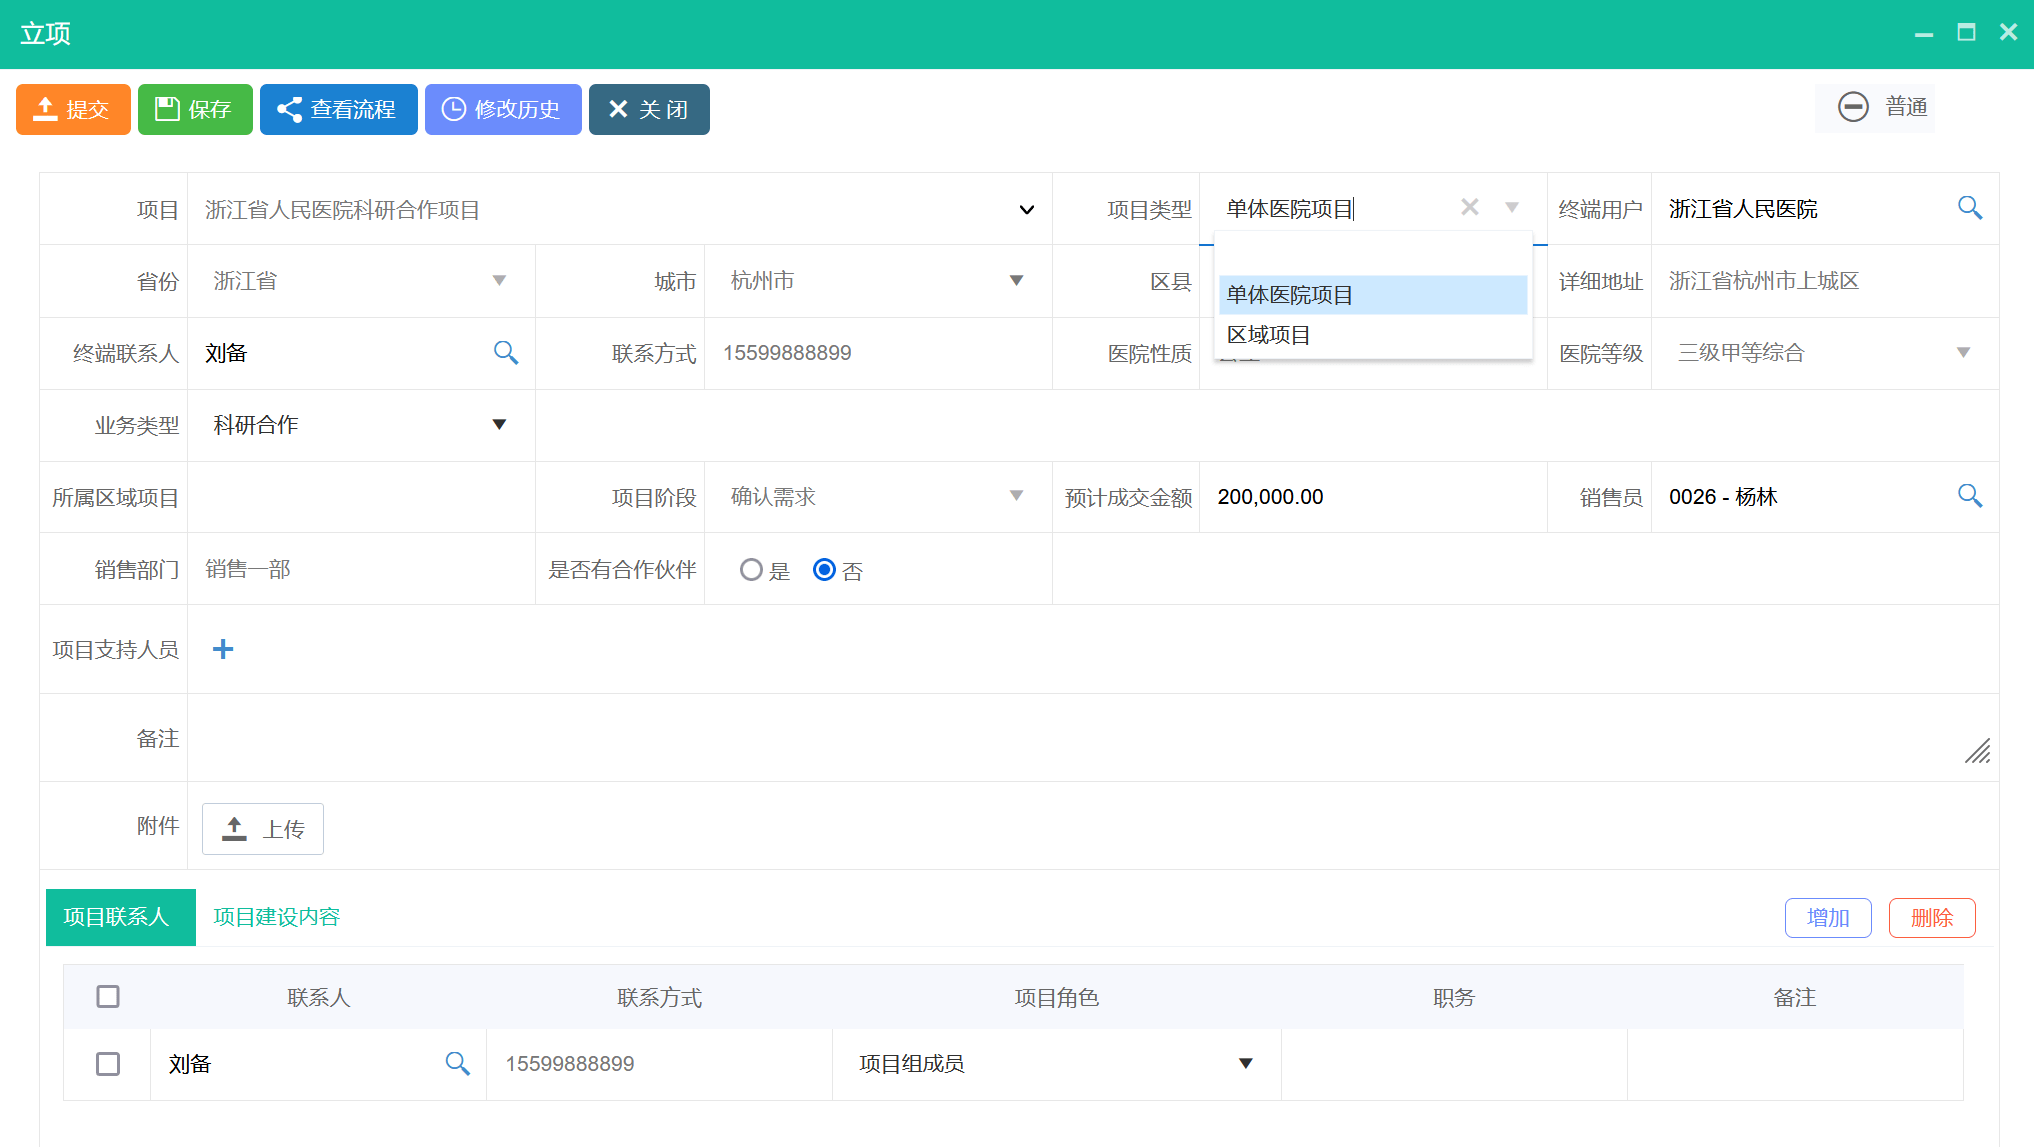The height and width of the screenshot is (1147, 2034).
Task: Edit the 预计成交金额 field
Action: (x=1373, y=497)
